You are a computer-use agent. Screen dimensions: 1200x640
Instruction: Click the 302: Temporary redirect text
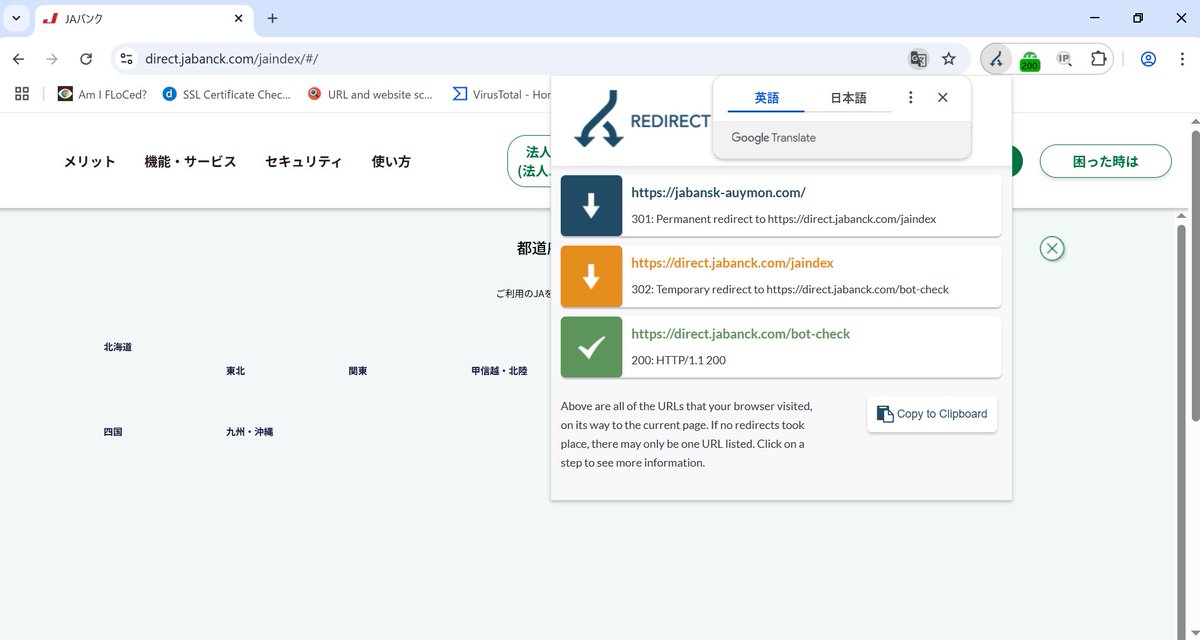pos(790,289)
